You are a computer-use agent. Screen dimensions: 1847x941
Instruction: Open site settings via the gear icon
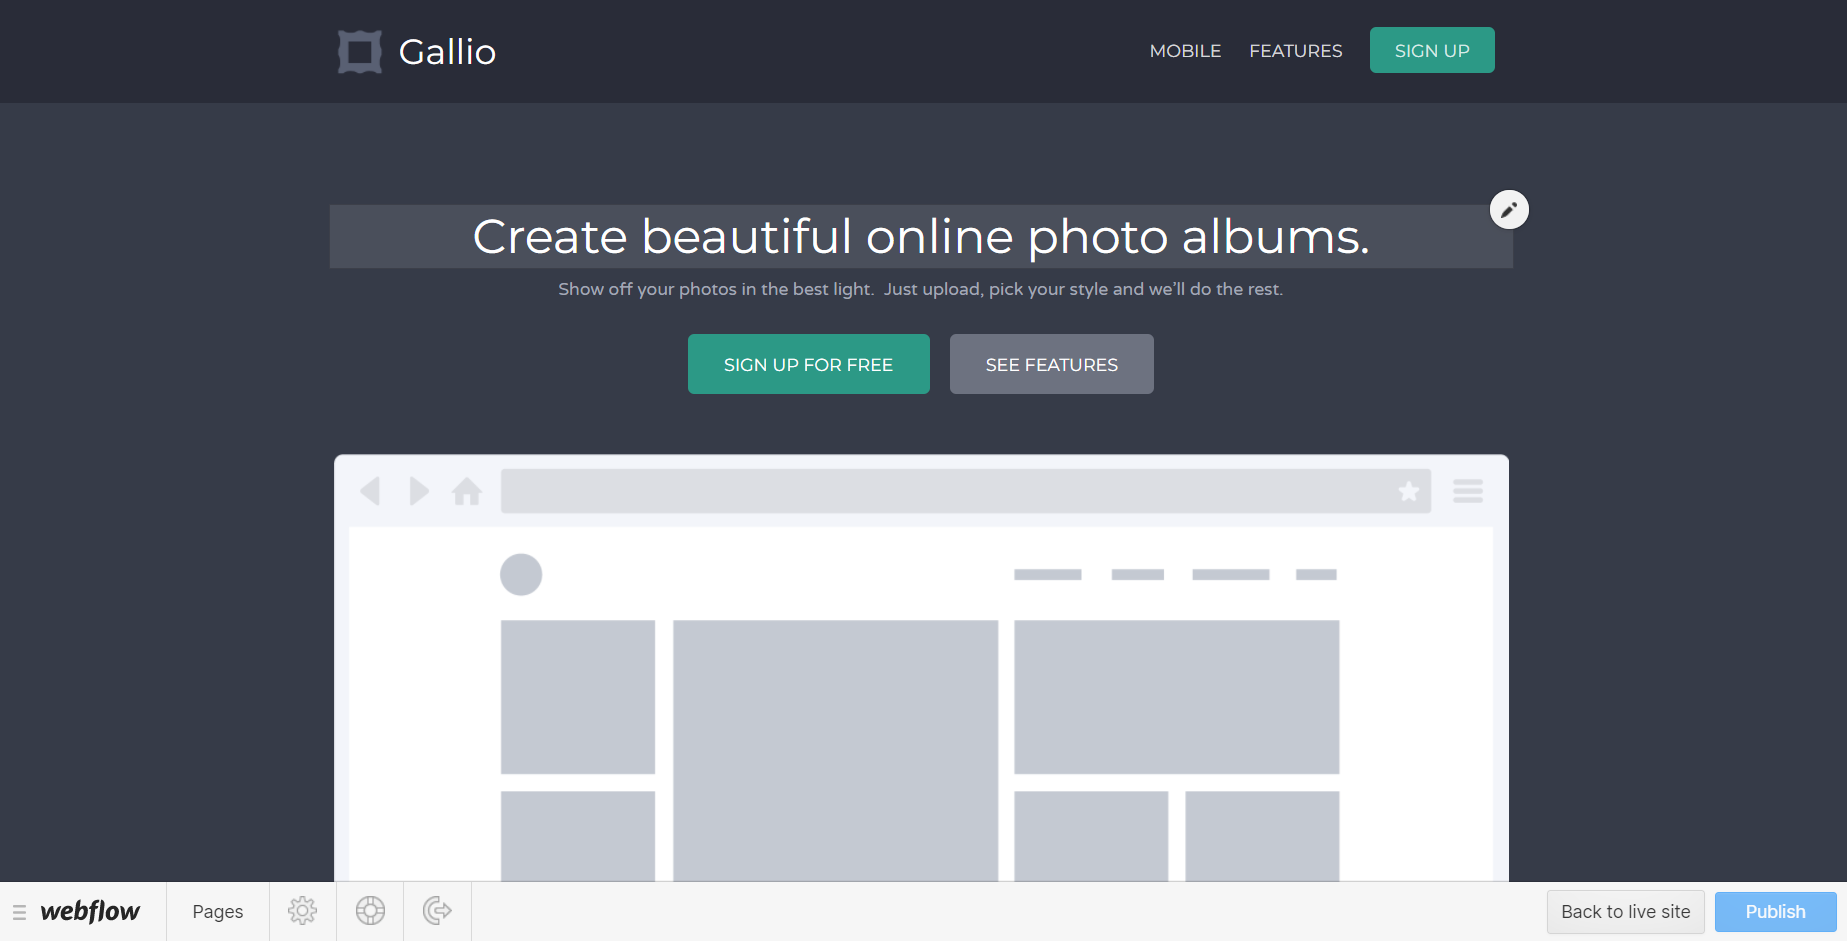[302, 911]
